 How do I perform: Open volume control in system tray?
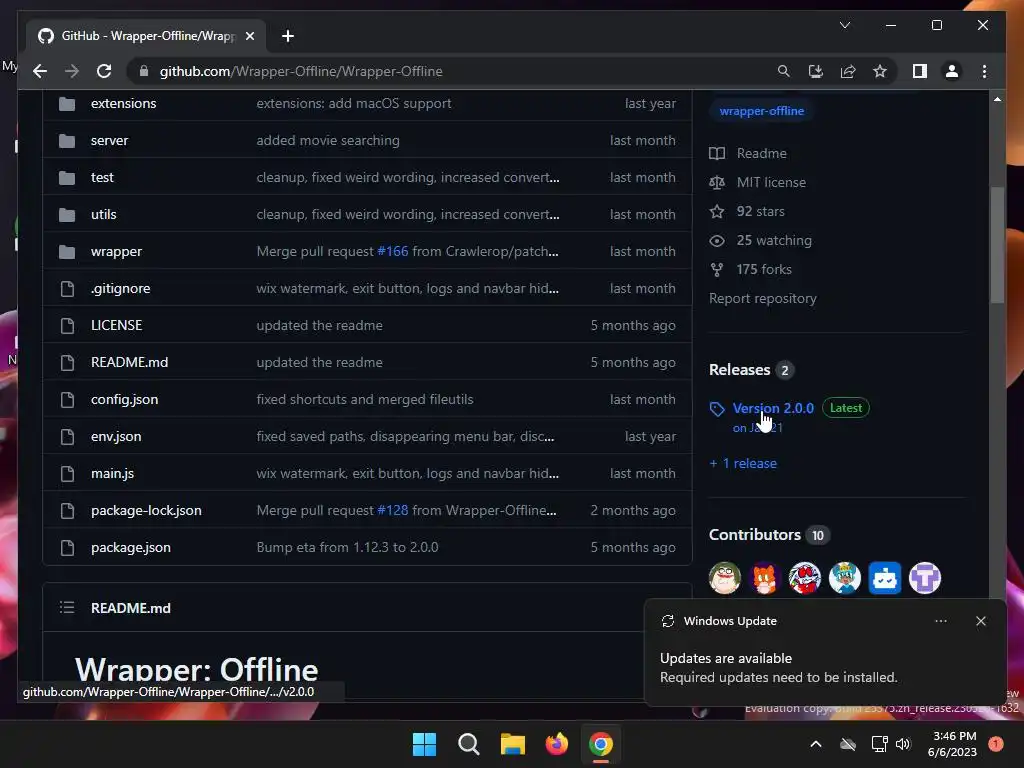(903, 744)
